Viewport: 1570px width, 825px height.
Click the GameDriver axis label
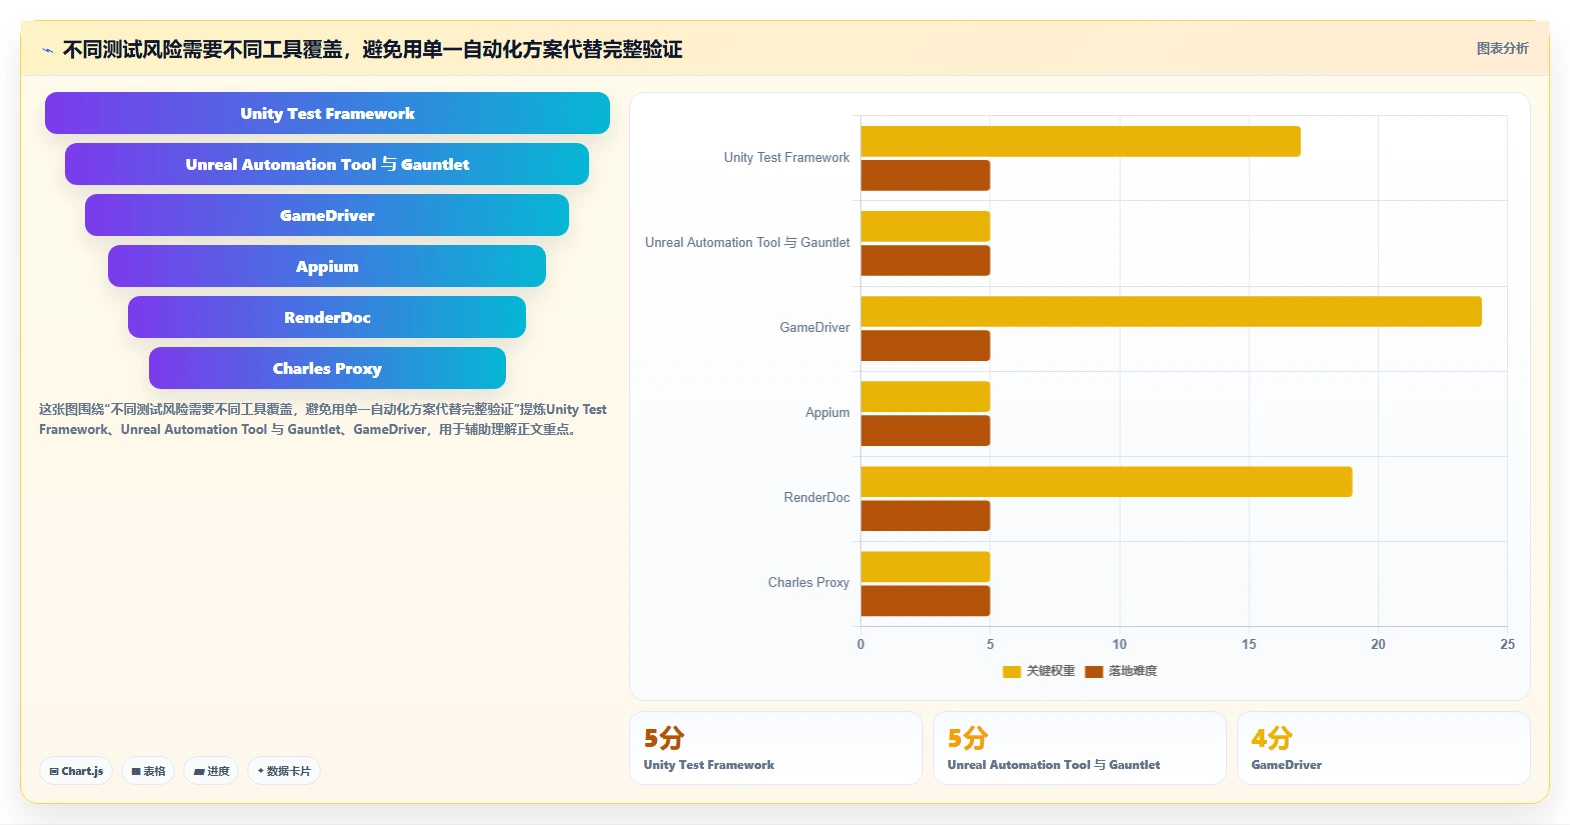[814, 328]
